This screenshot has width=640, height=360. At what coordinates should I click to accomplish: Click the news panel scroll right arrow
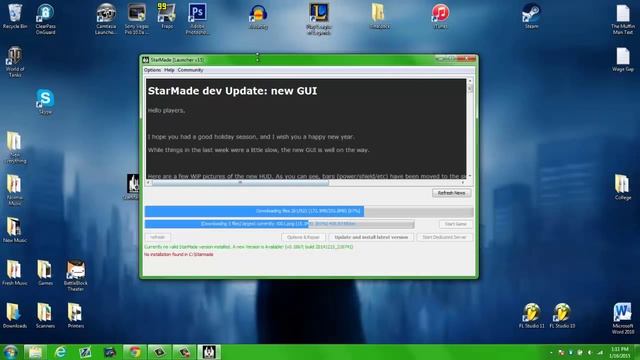tap(463, 182)
